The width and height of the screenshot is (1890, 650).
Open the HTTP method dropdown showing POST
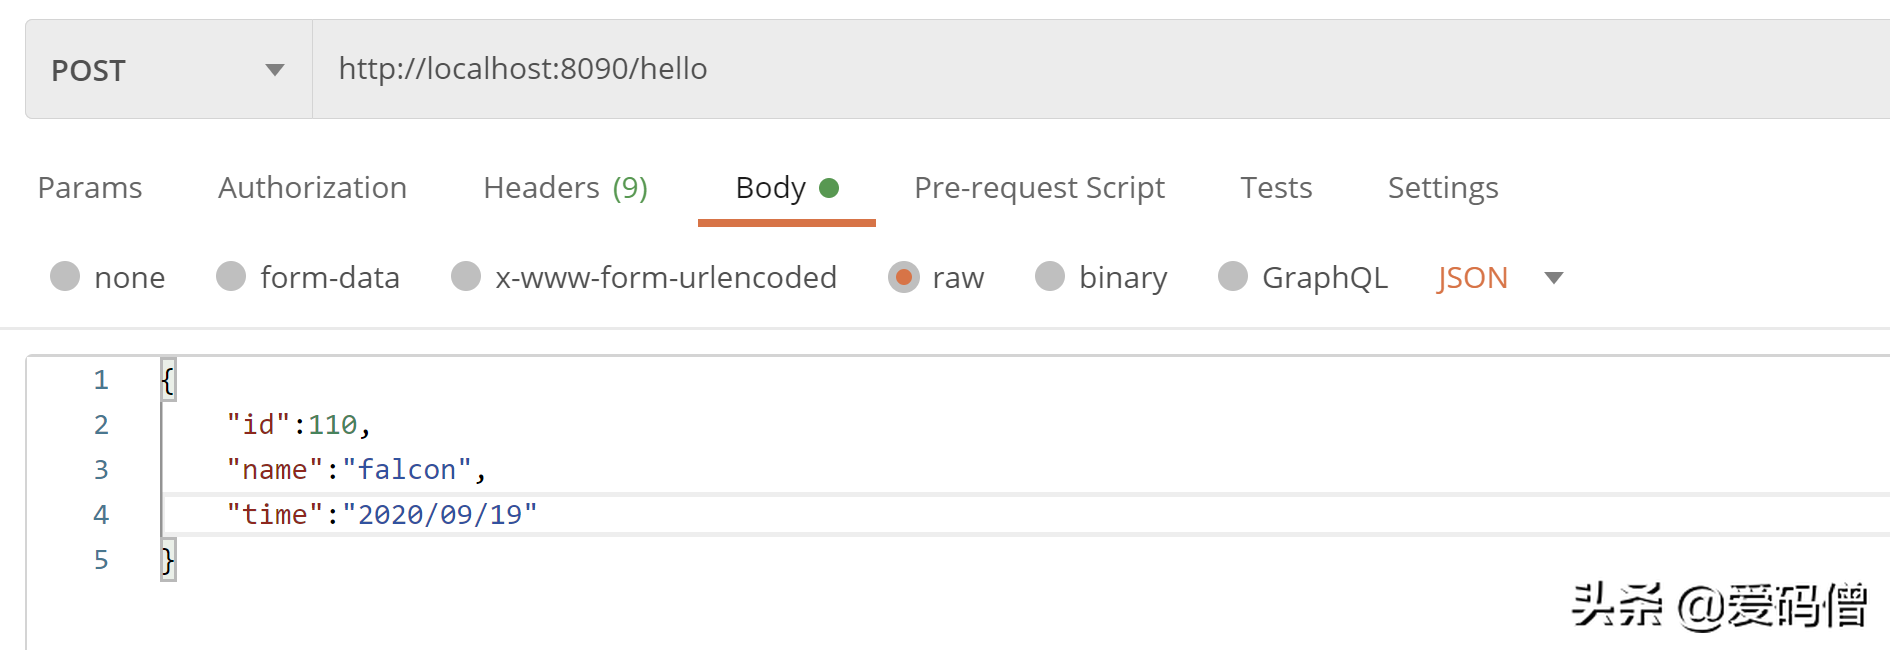168,70
